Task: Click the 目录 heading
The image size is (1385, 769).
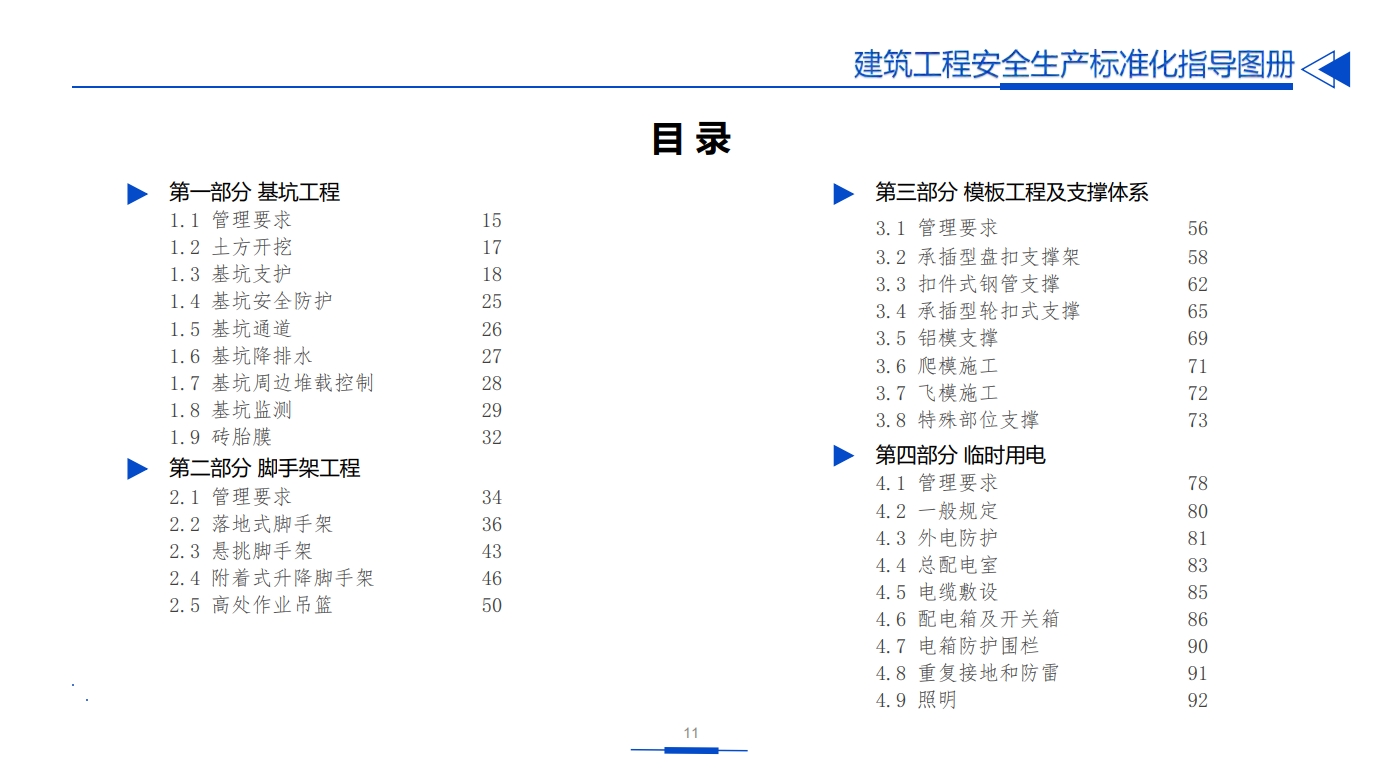Action: click(x=691, y=139)
